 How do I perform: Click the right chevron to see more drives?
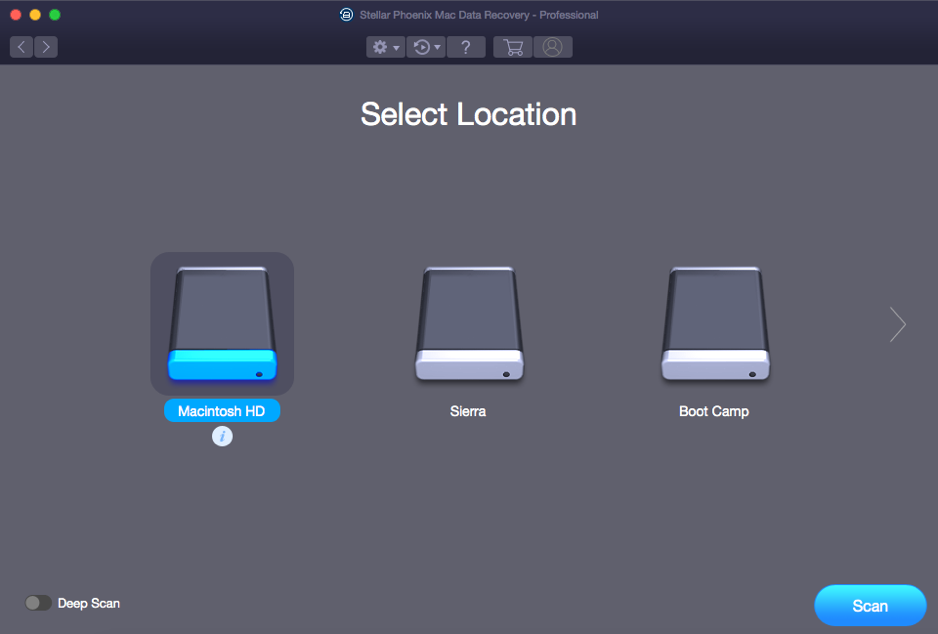pyautogui.click(x=897, y=324)
